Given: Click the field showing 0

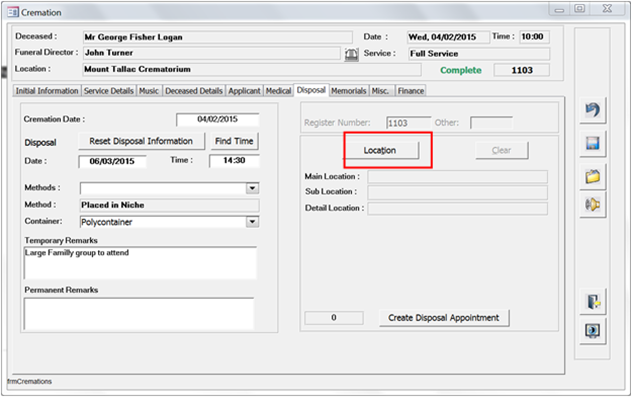Looking at the screenshot, I should [x=334, y=318].
